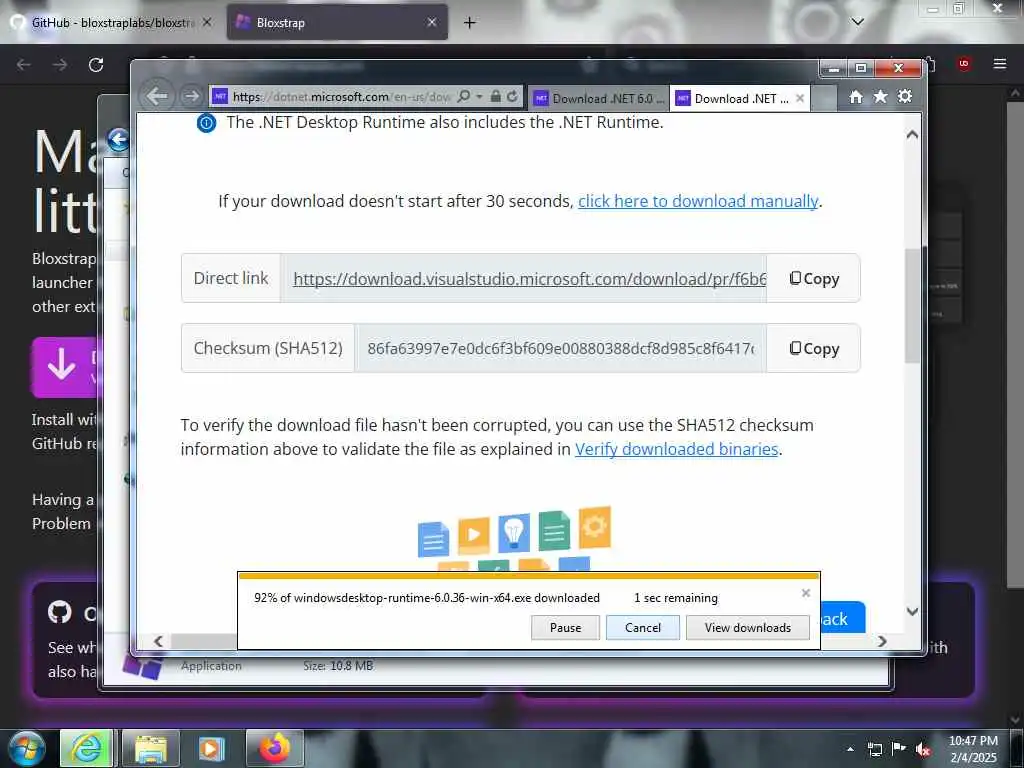
Task: Go back in Firefox
Action: (24, 65)
